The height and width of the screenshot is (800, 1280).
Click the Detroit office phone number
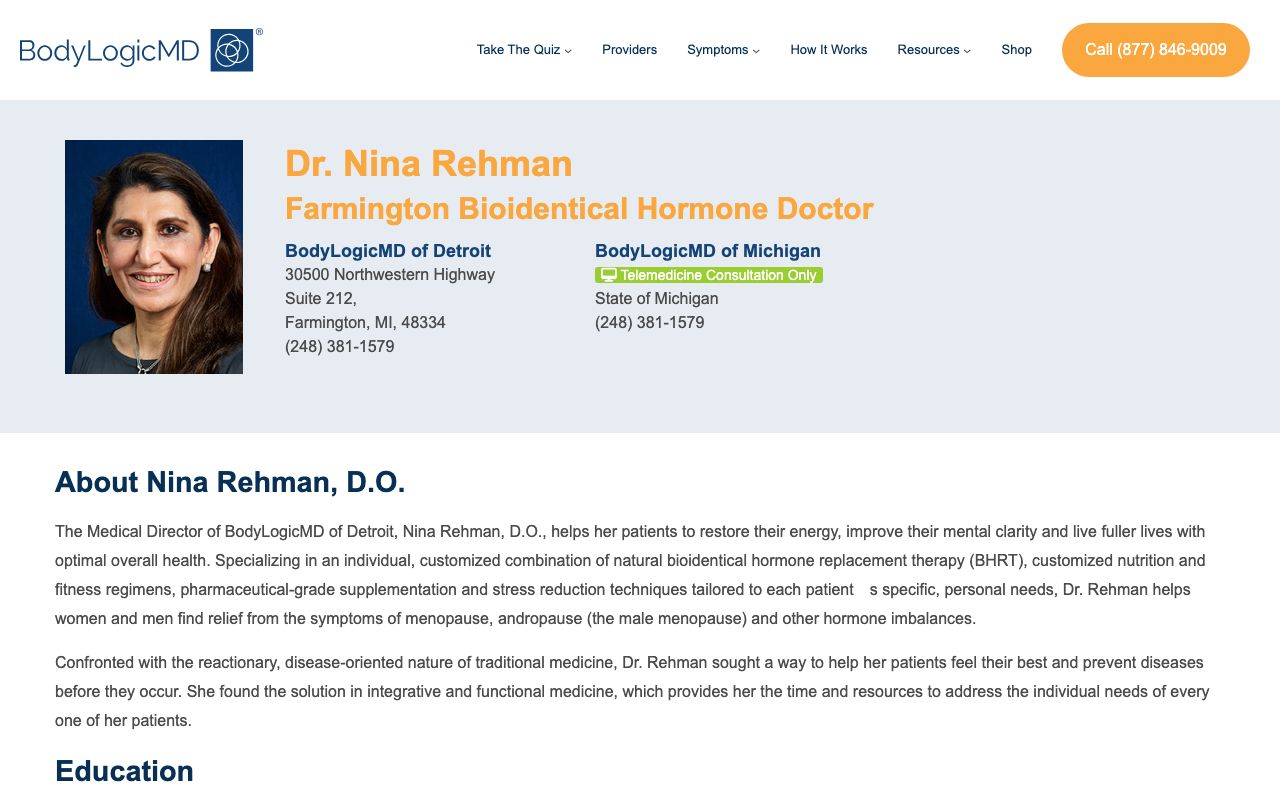click(x=339, y=346)
